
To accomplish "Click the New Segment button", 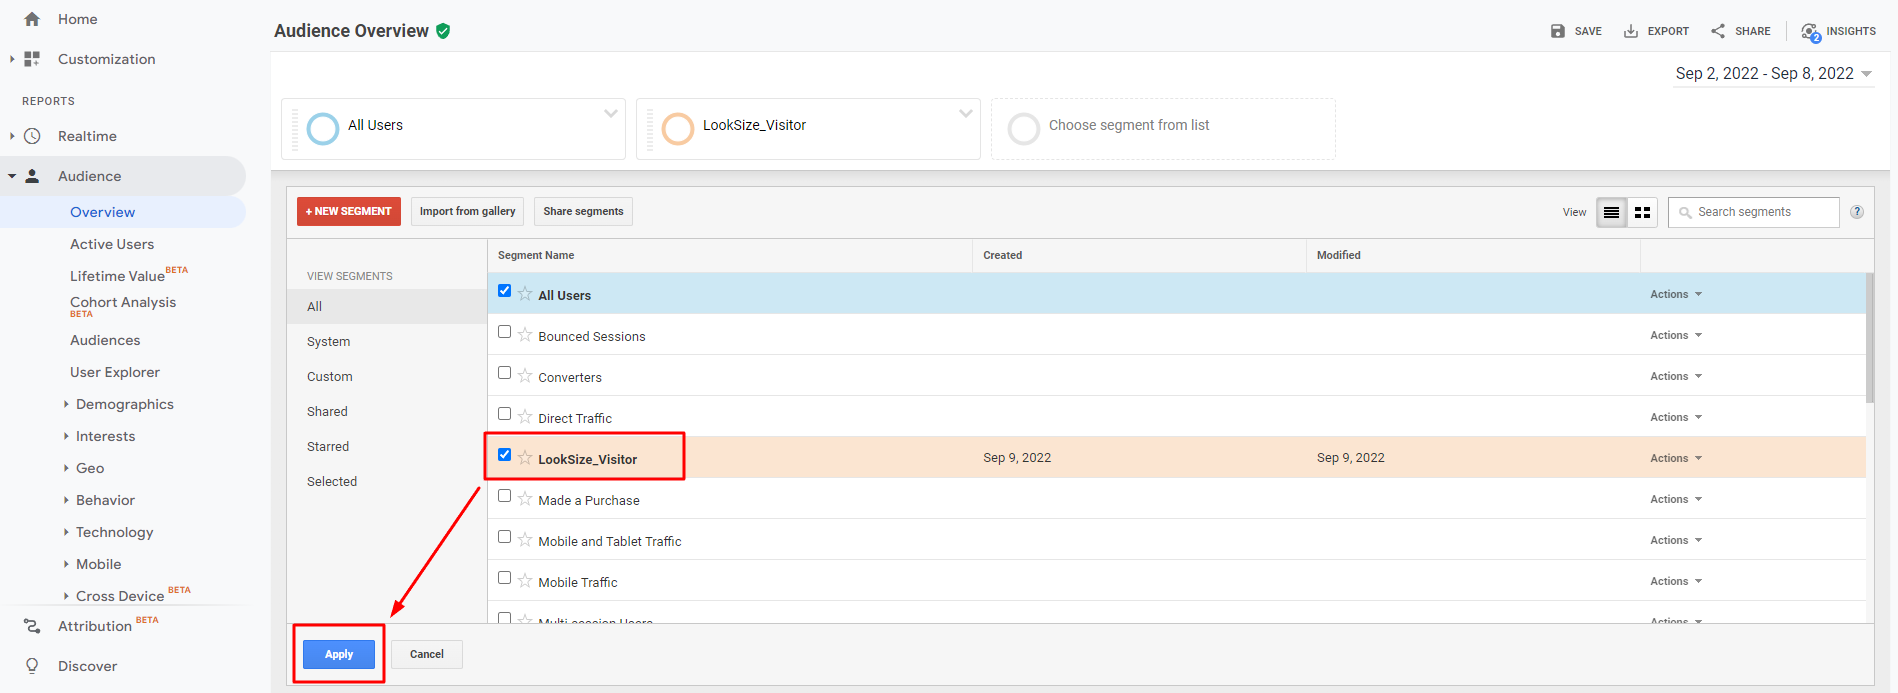I will (349, 211).
